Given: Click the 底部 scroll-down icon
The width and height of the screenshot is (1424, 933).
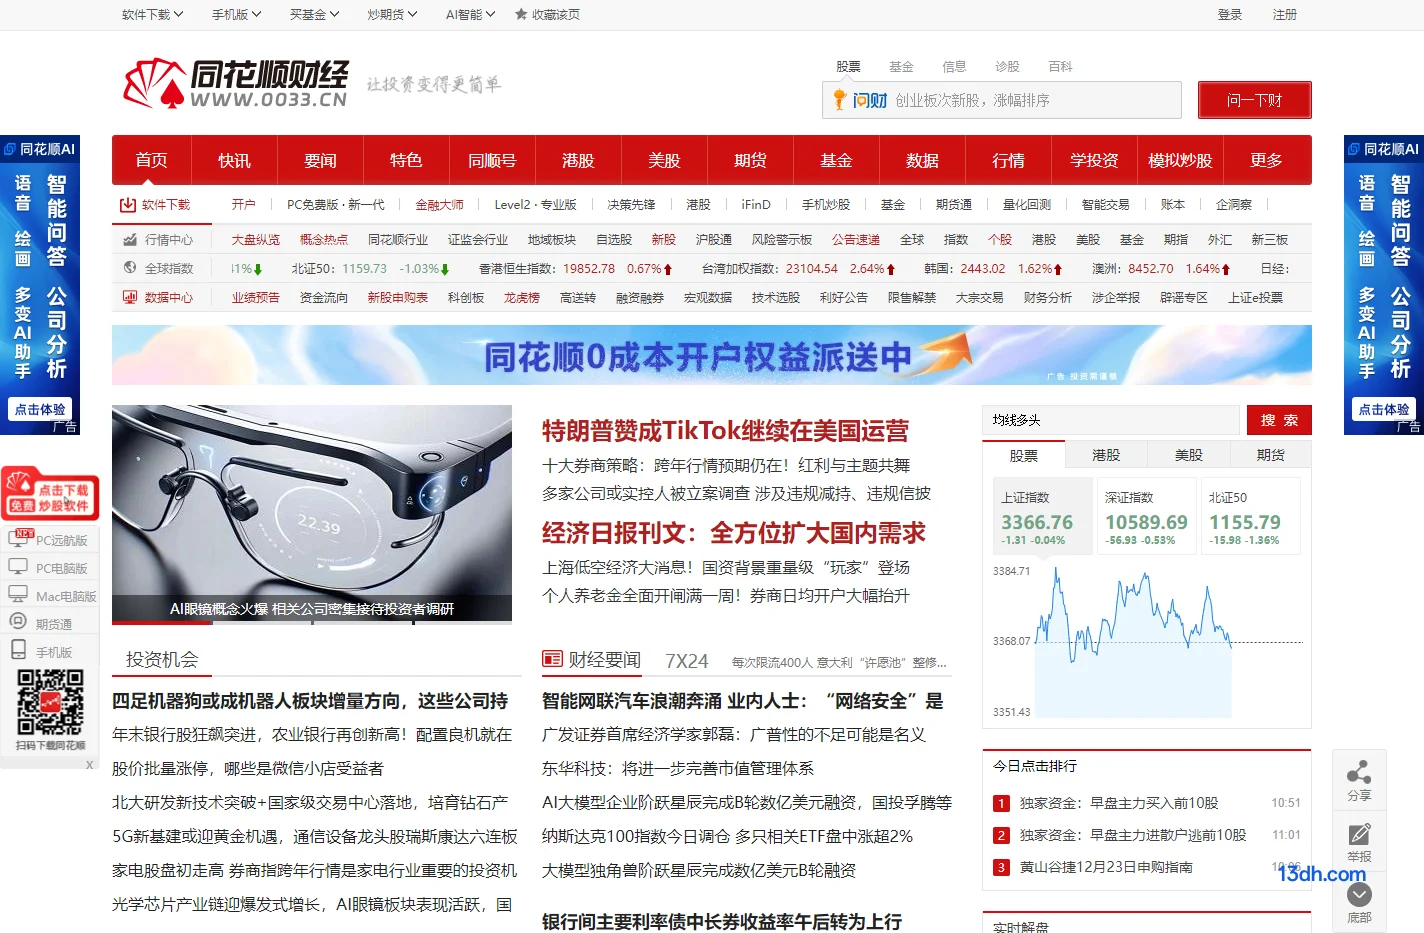Looking at the screenshot, I should pos(1359,894).
